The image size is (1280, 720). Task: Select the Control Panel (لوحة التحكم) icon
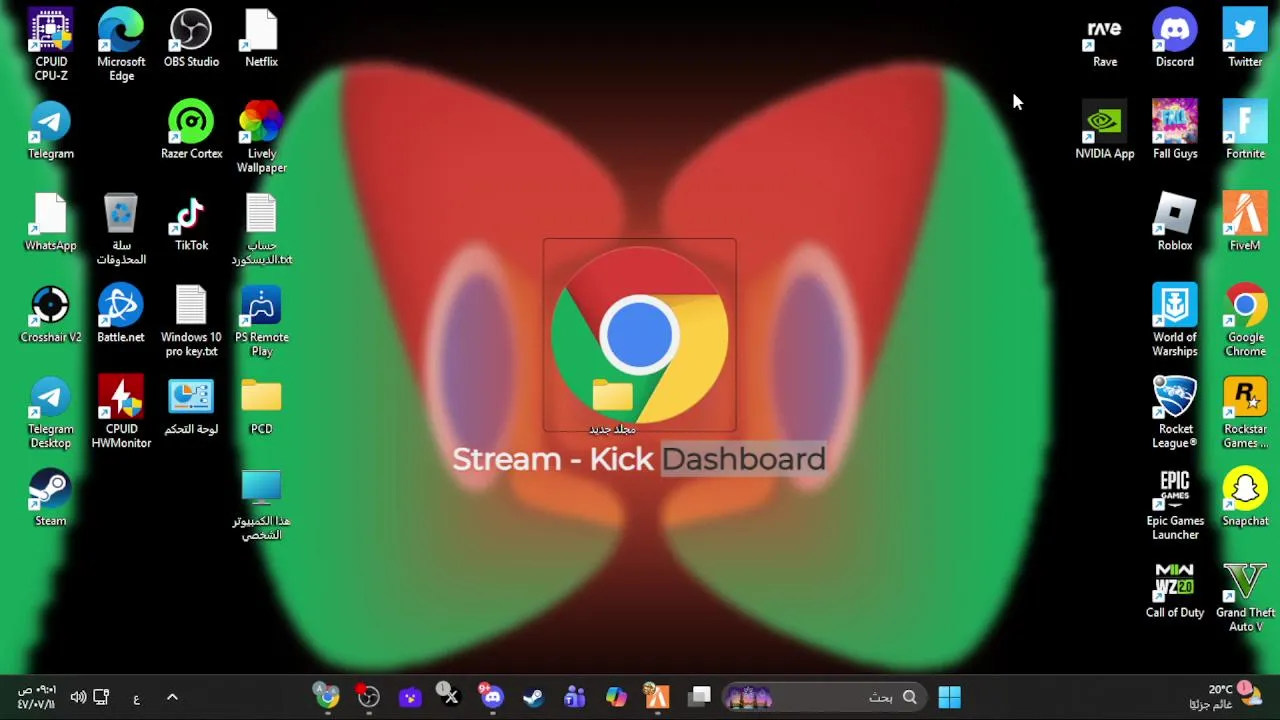pyautogui.click(x=191, y=406)
